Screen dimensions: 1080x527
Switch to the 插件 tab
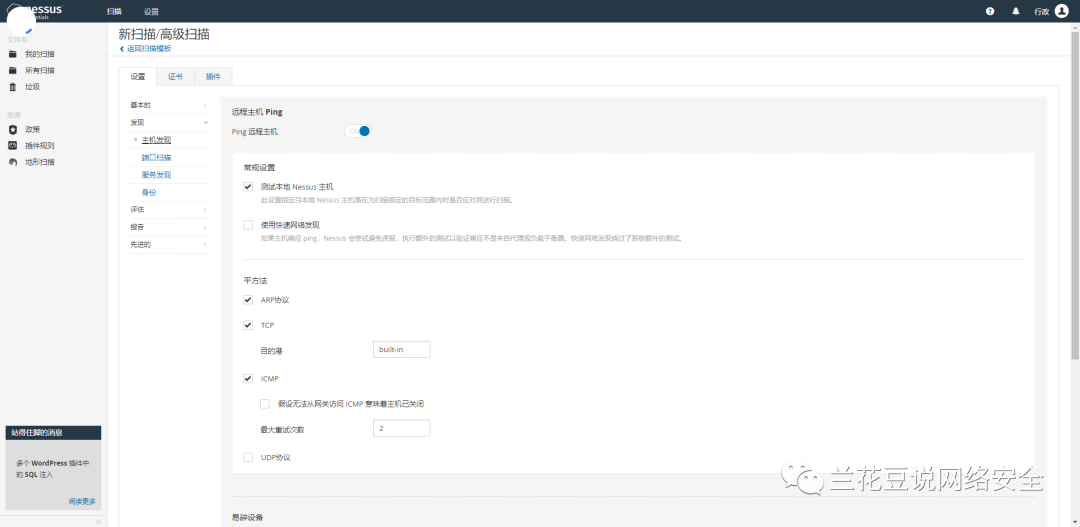(213, 76)
